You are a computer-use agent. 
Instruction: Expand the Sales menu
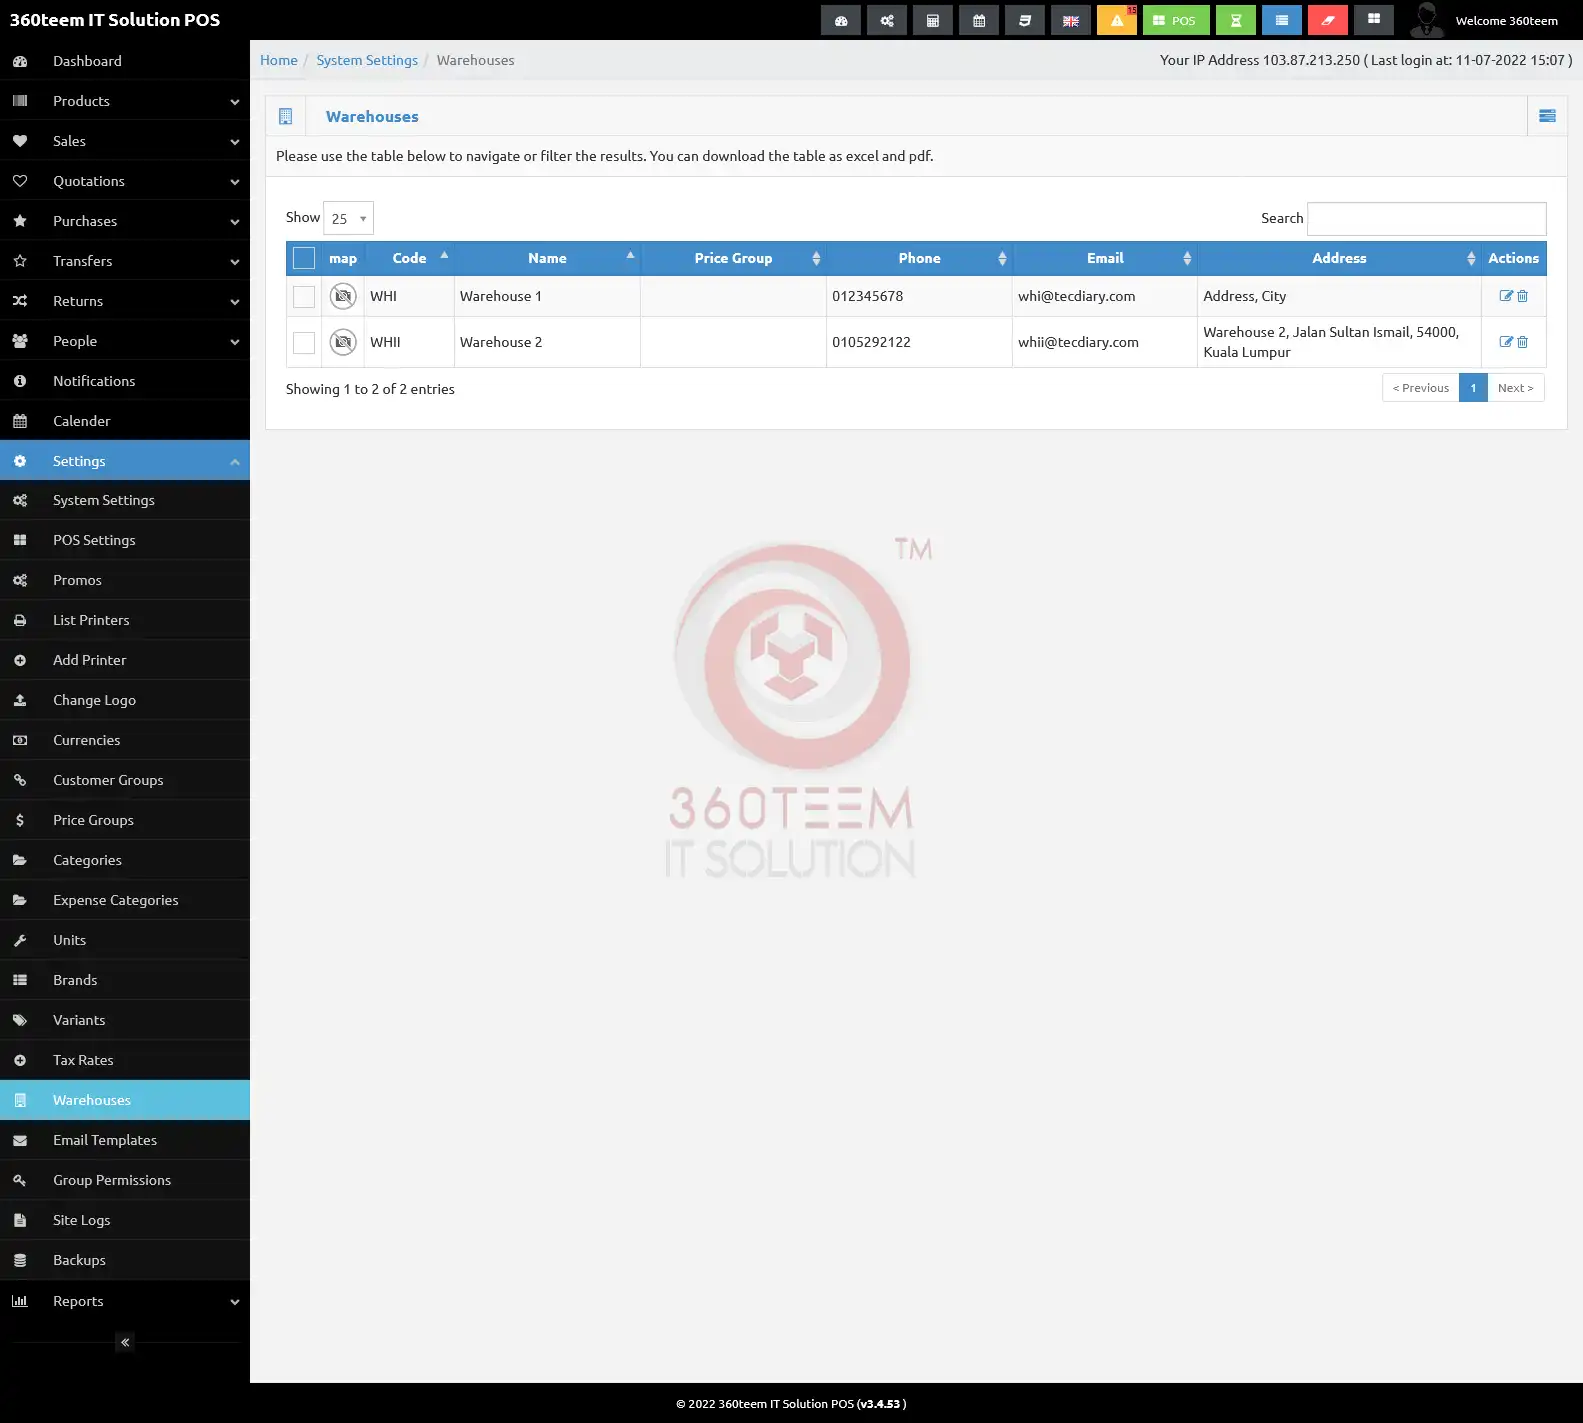[125, 141]
